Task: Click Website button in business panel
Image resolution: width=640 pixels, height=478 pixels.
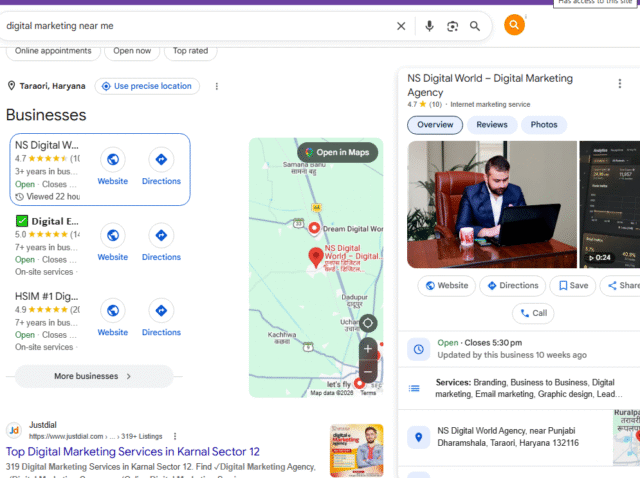Action: point(447,285)
